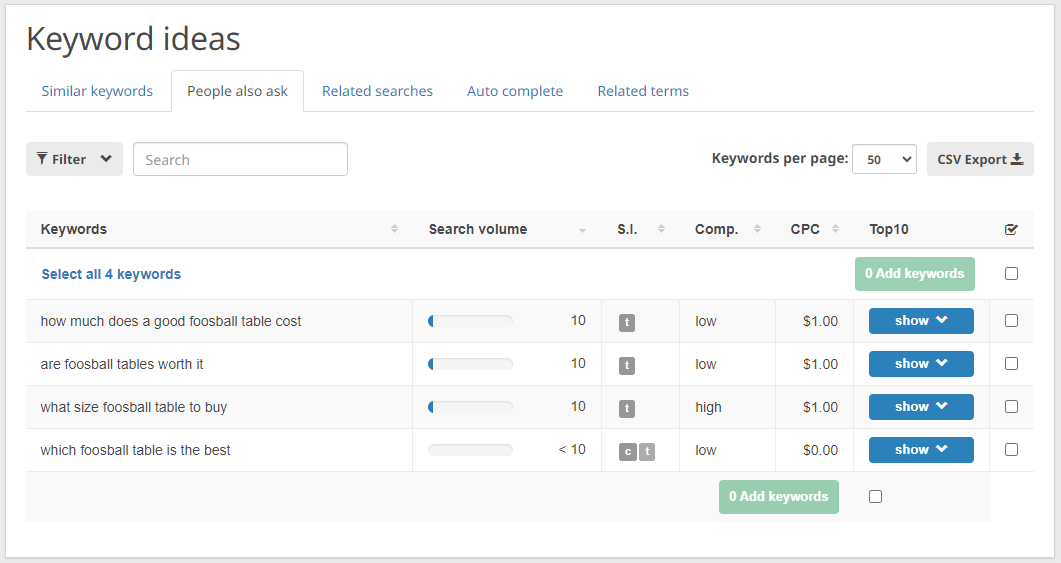
Task: Click sort arrows beside S.I. column
Action: (661, 229)
